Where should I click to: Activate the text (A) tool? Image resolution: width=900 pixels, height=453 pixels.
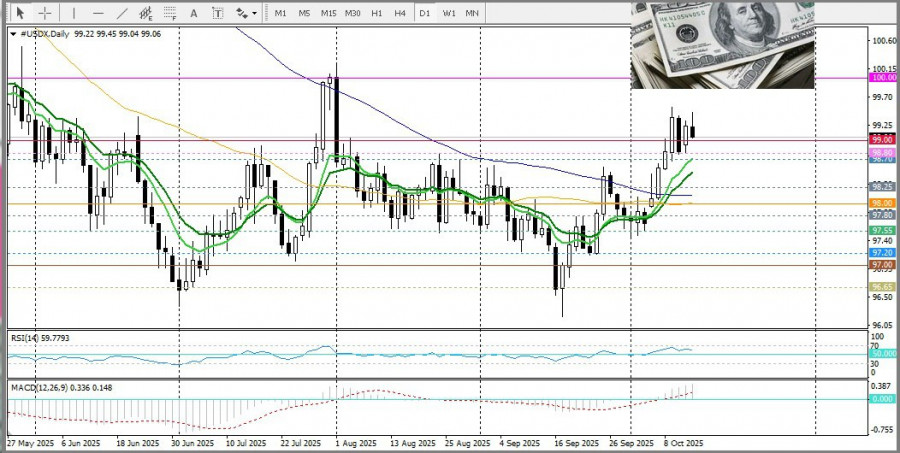pyautogui.click(x=194, y=13)
